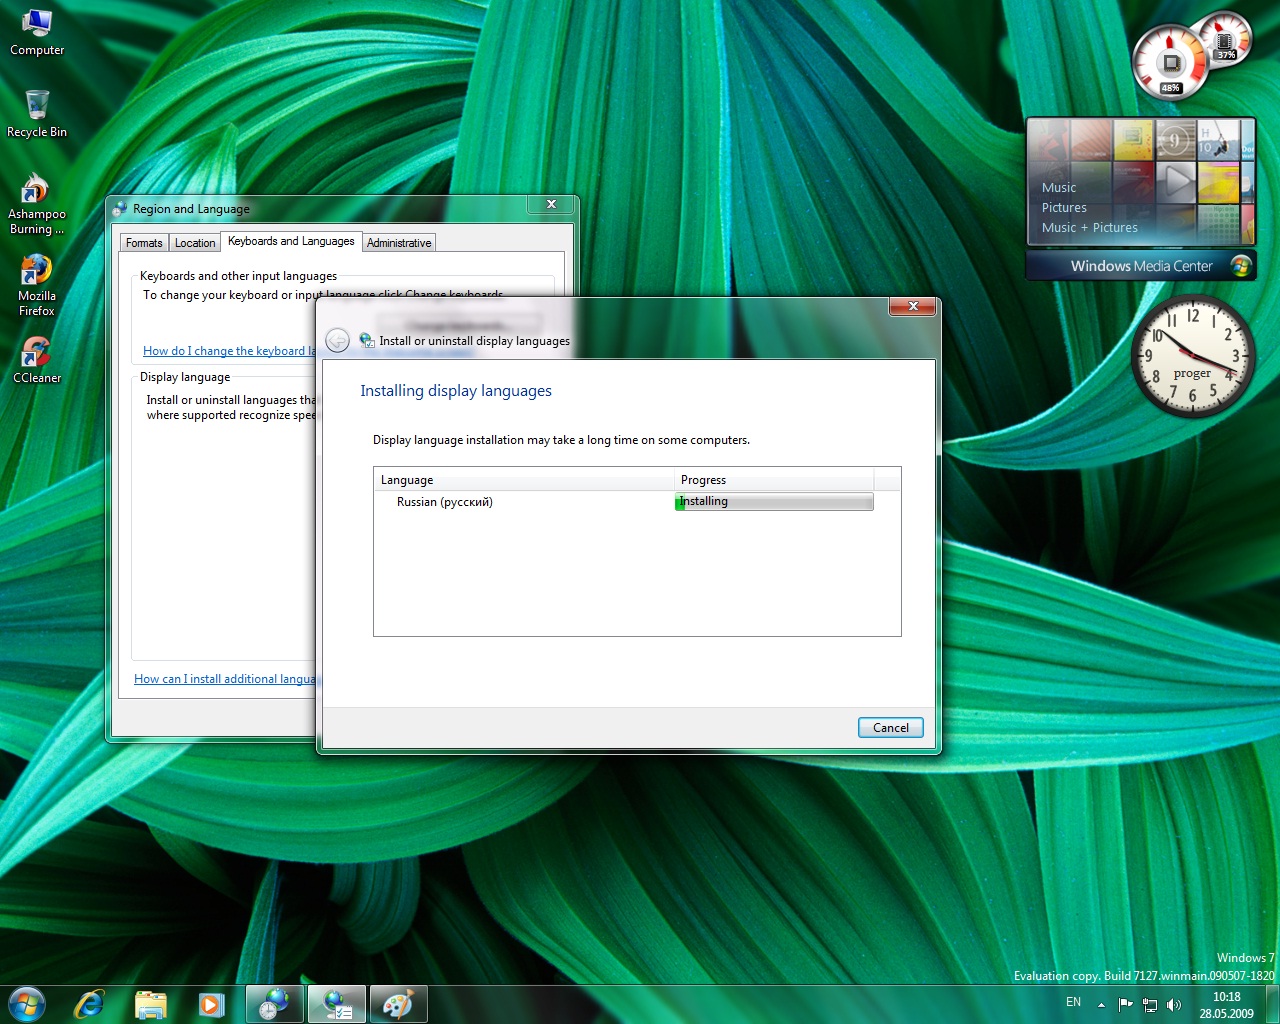Click the Progress column header
Image resolution: width=1280 pixels, height=1024 pixels.
tap(774, 480)
